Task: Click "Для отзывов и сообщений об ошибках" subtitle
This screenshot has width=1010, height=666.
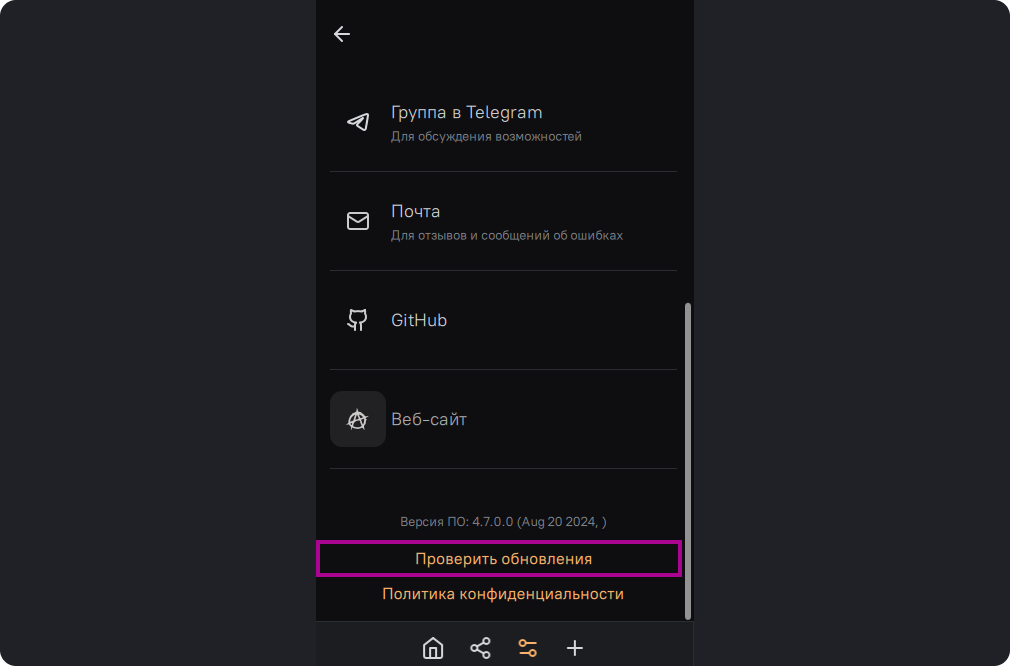Action: [506, 236]
